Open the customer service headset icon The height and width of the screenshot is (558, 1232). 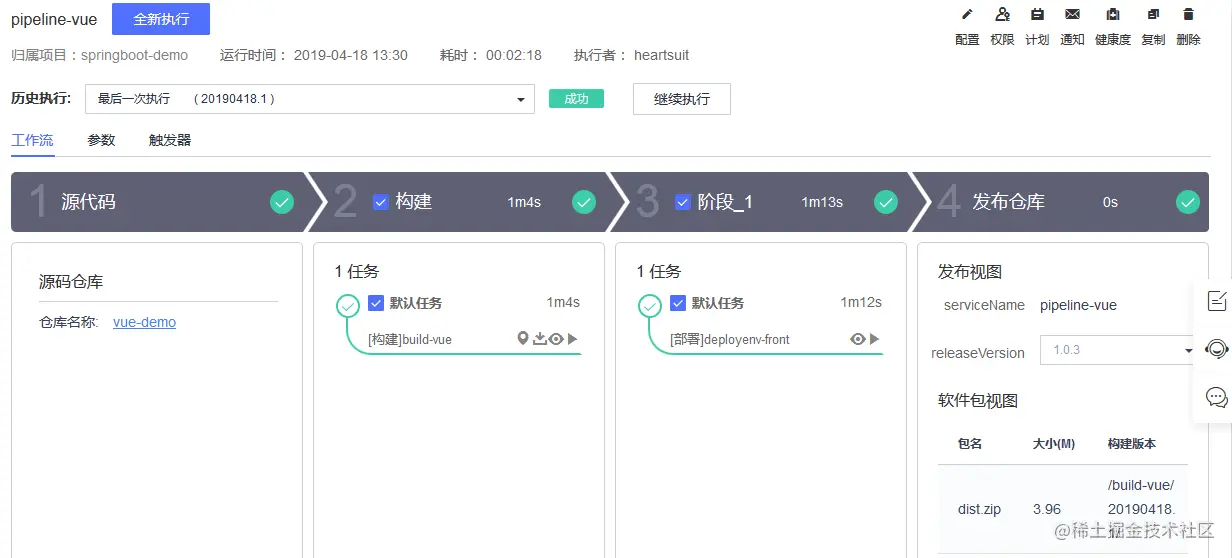1217,349
